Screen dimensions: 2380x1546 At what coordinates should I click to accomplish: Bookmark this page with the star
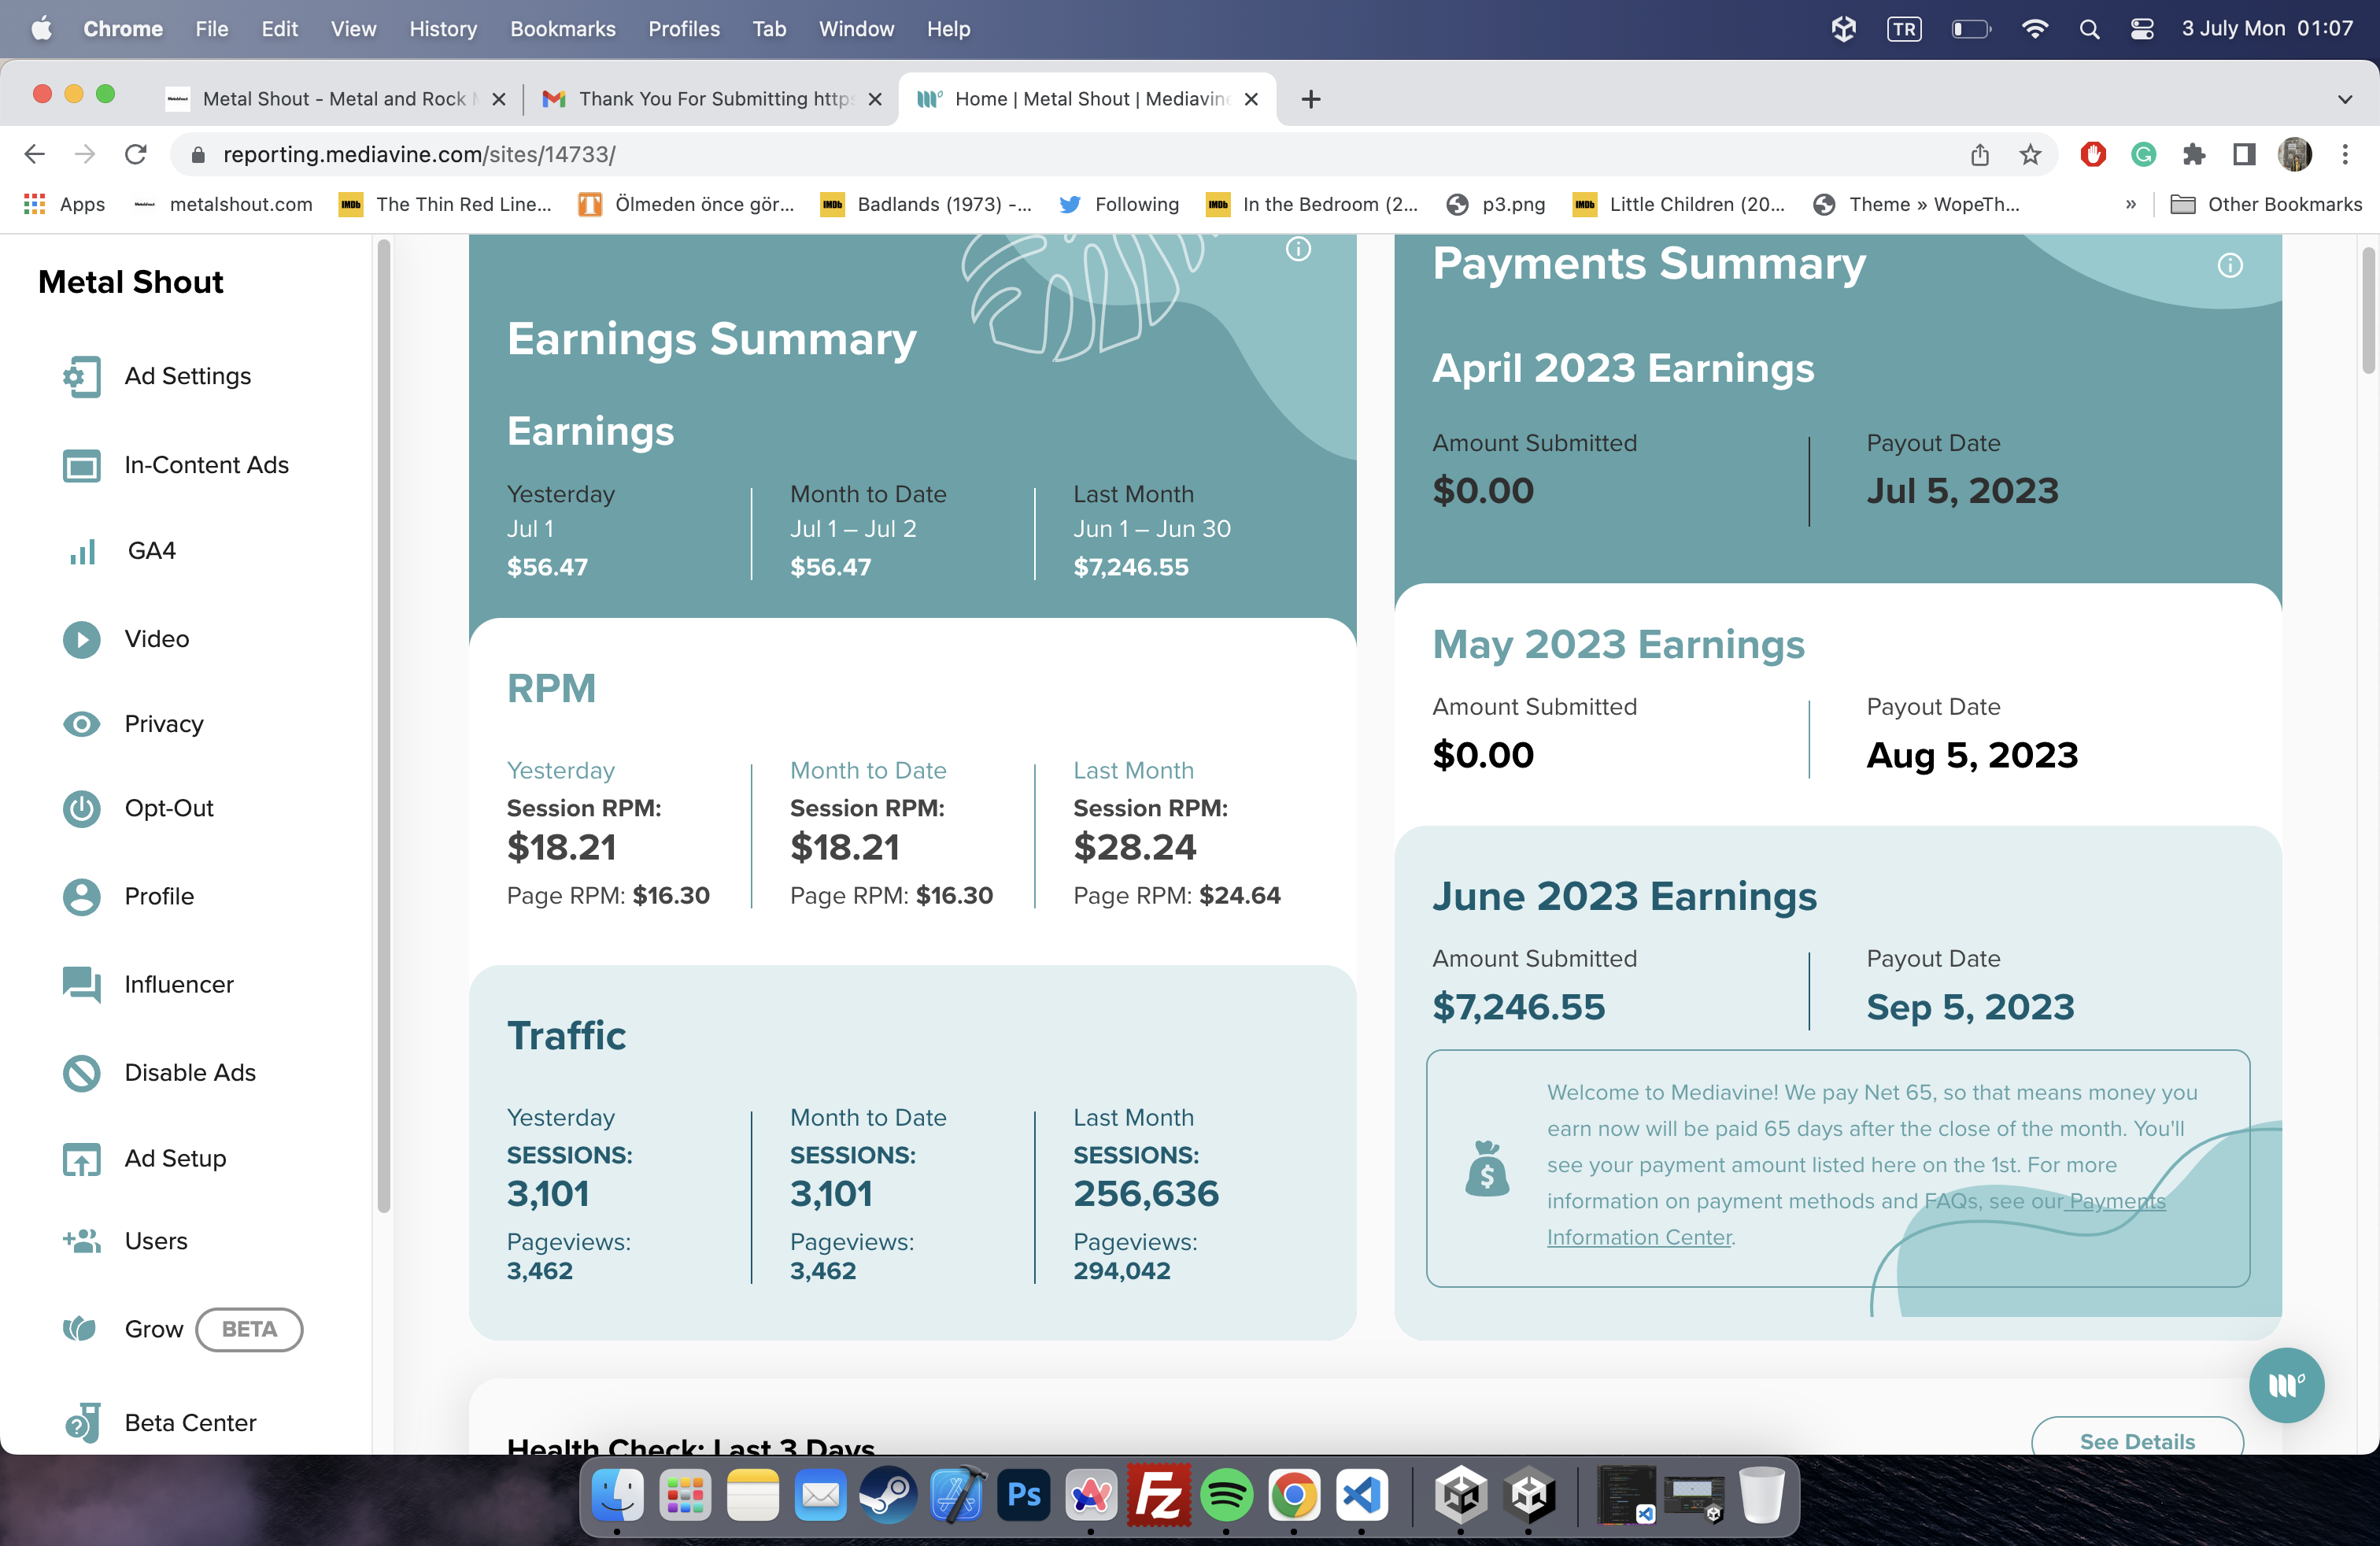2030,154
